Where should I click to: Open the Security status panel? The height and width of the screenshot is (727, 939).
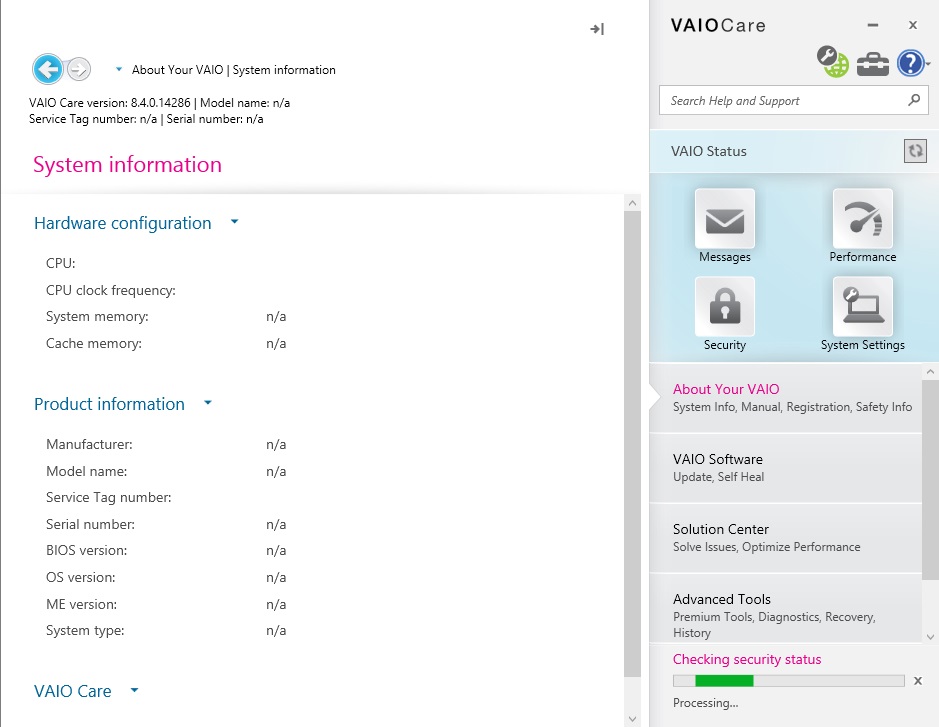coord(724,308)
